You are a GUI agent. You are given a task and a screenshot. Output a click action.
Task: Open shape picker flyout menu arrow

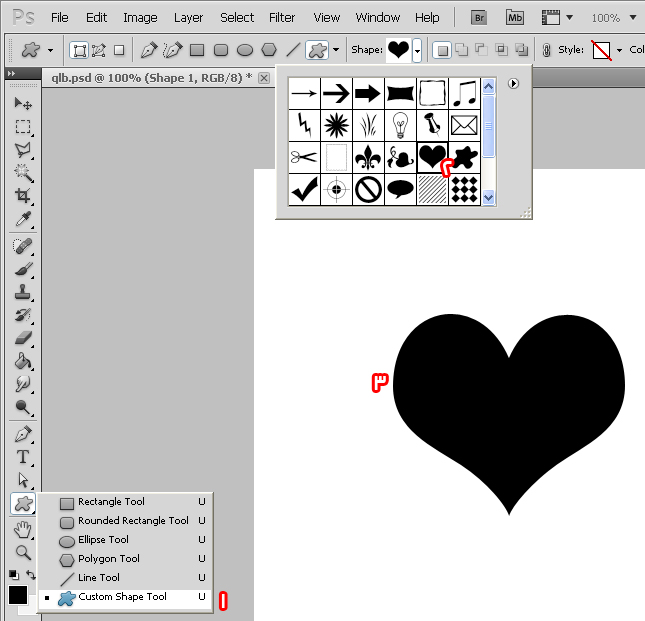click(x=513, y=84)
